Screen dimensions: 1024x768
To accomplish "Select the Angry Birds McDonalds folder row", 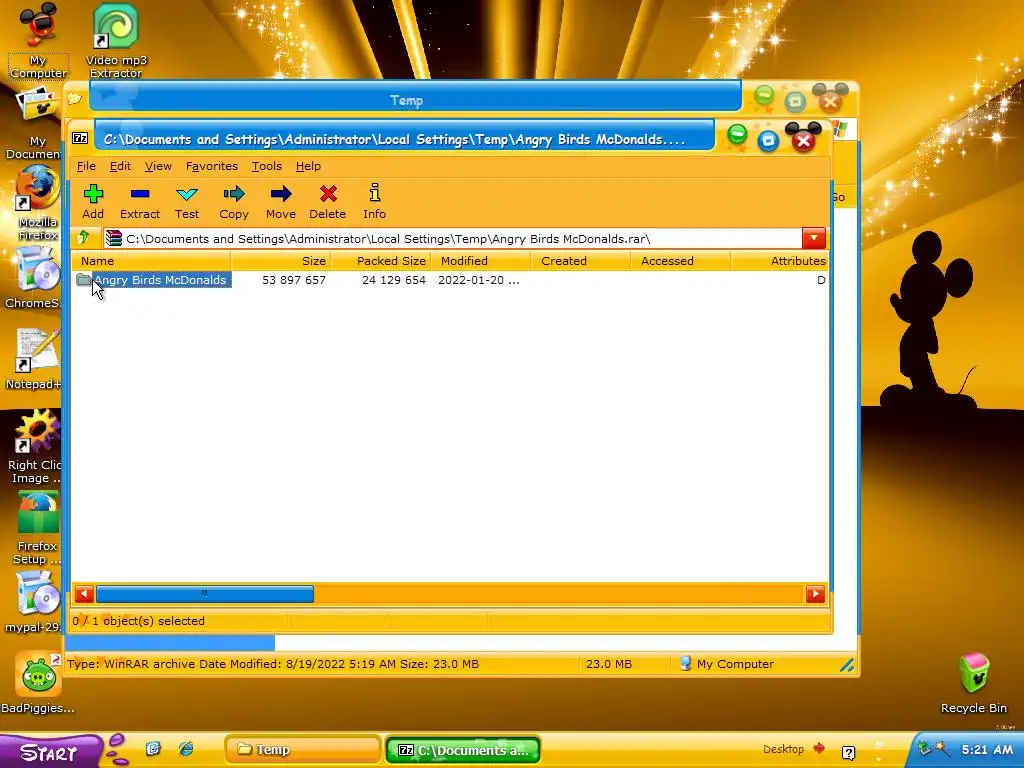I will 450,280.
